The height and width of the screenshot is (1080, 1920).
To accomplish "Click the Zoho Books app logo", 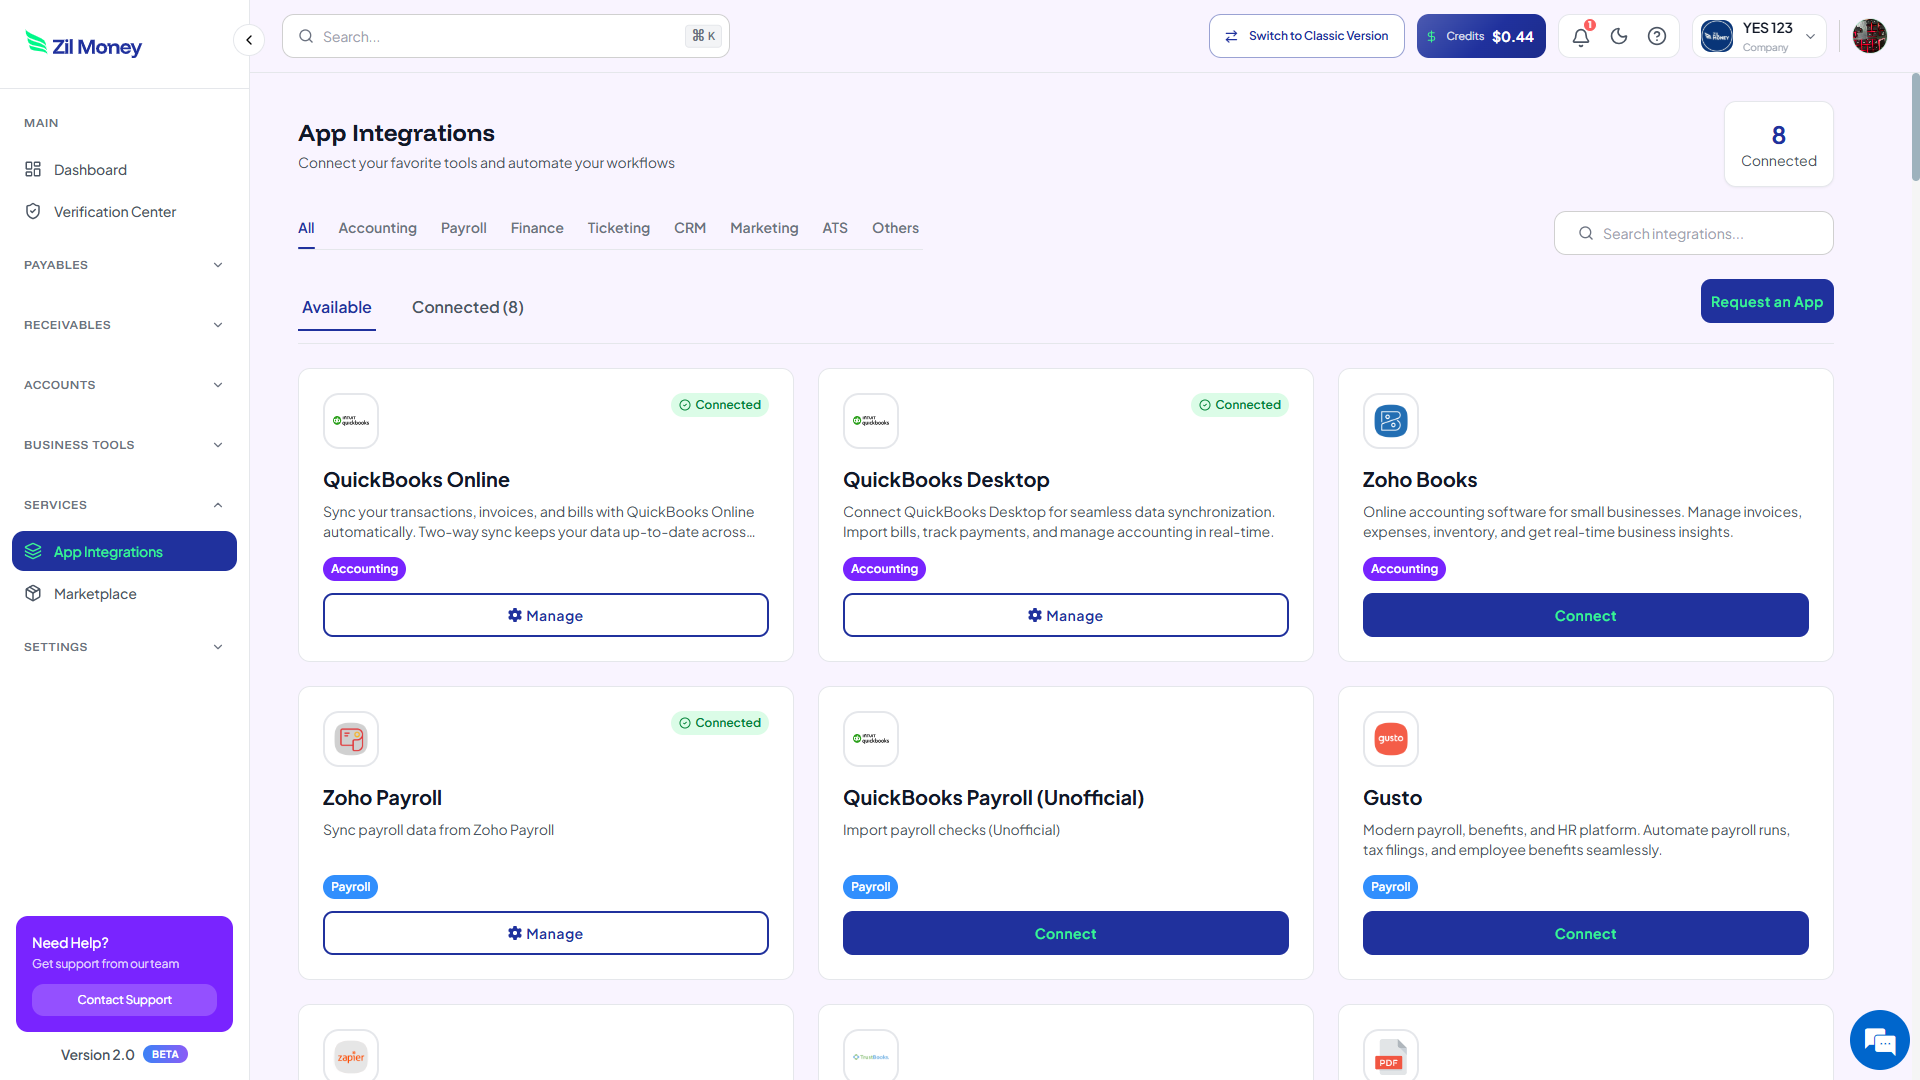I will pyautogui.click(x=1391, y=421).
